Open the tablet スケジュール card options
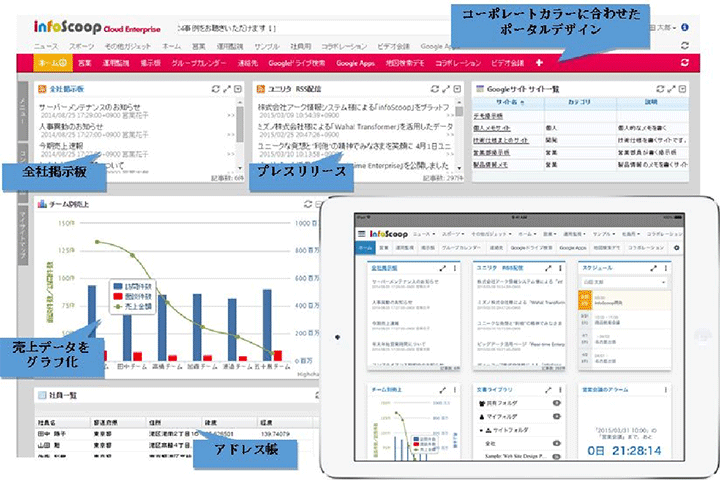The height and width of the screenshot is (480, 720). (666, 268)
